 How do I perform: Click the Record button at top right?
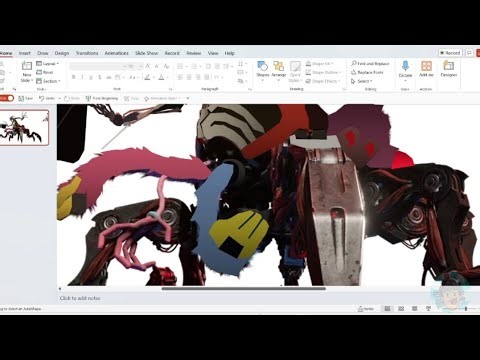(x=450, y=53)
